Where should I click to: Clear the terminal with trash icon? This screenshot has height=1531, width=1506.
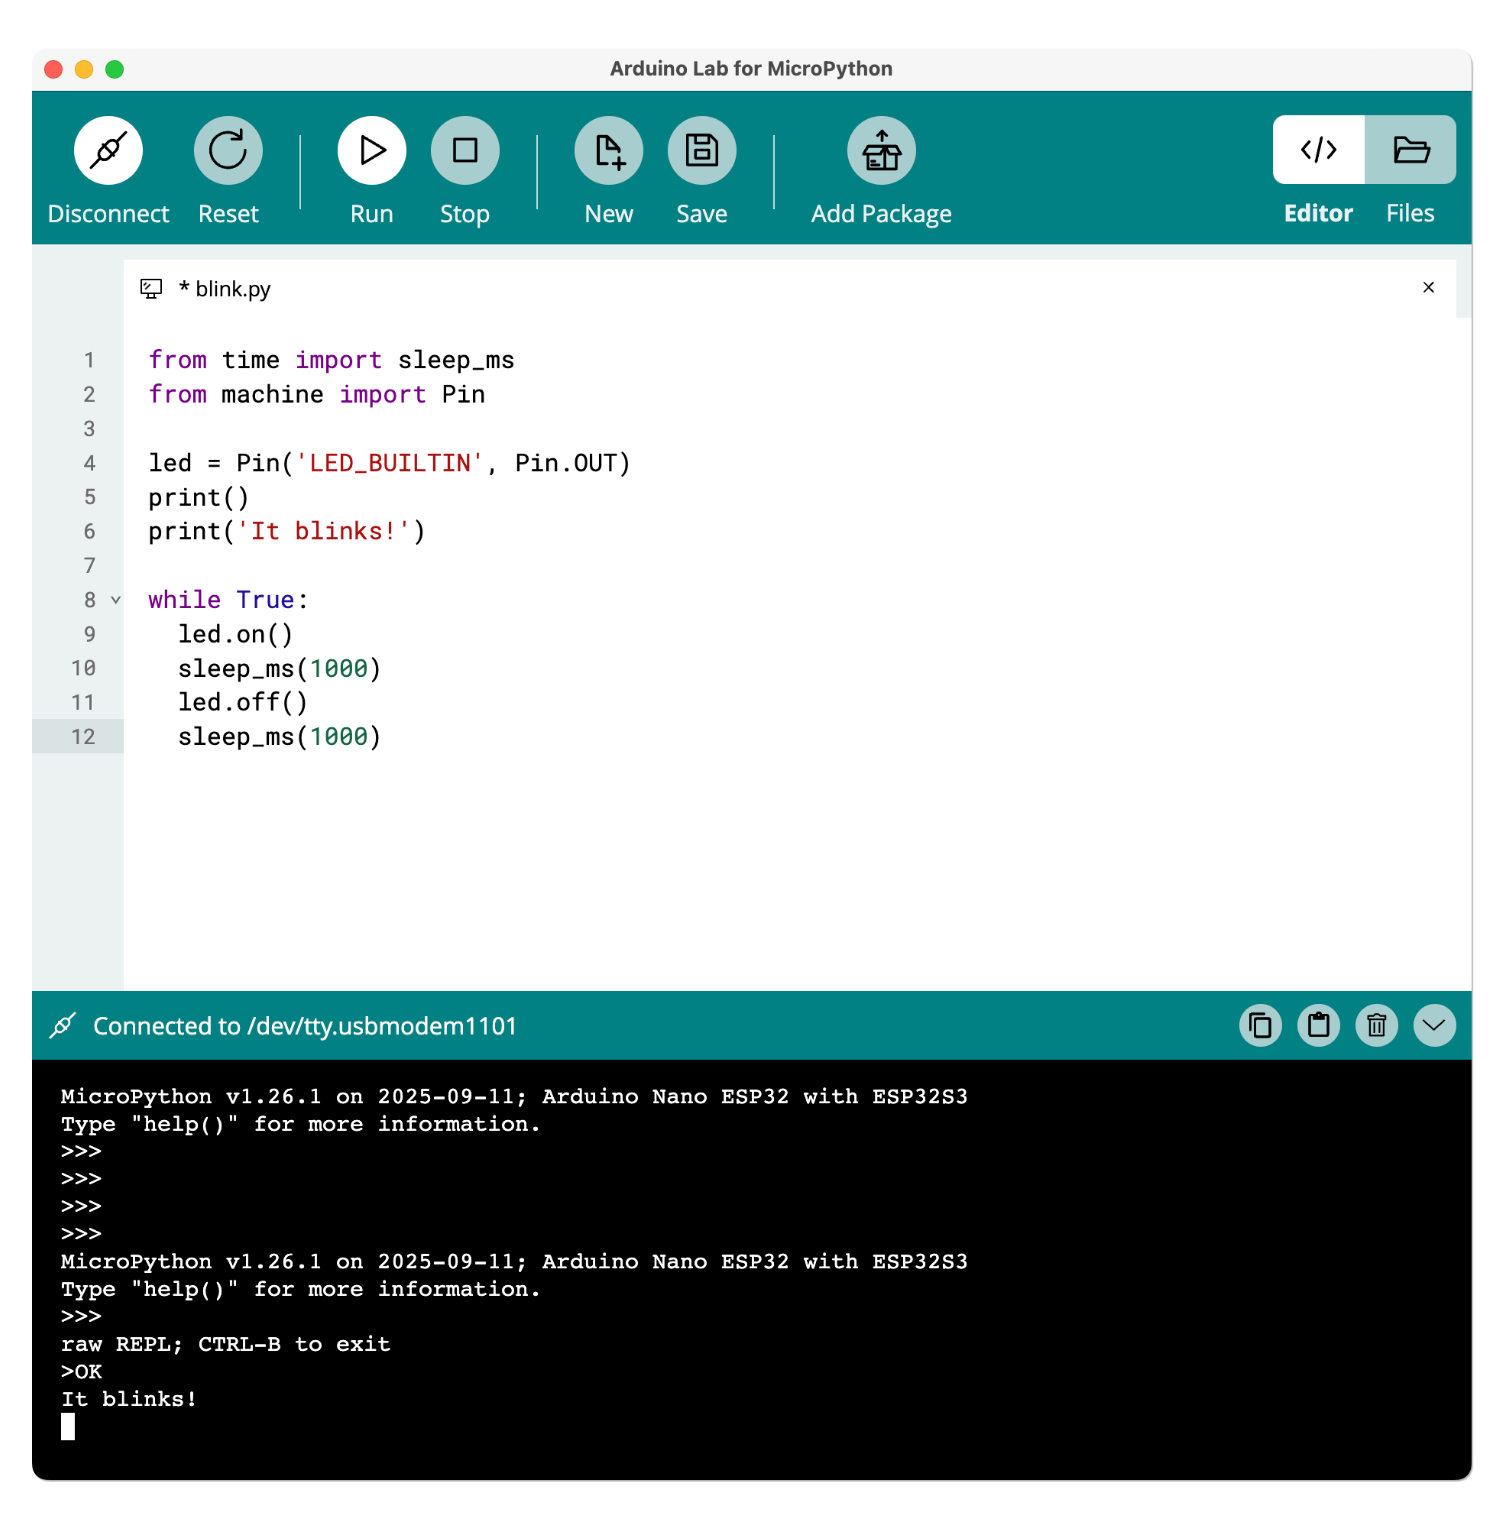[1377, 1026]
